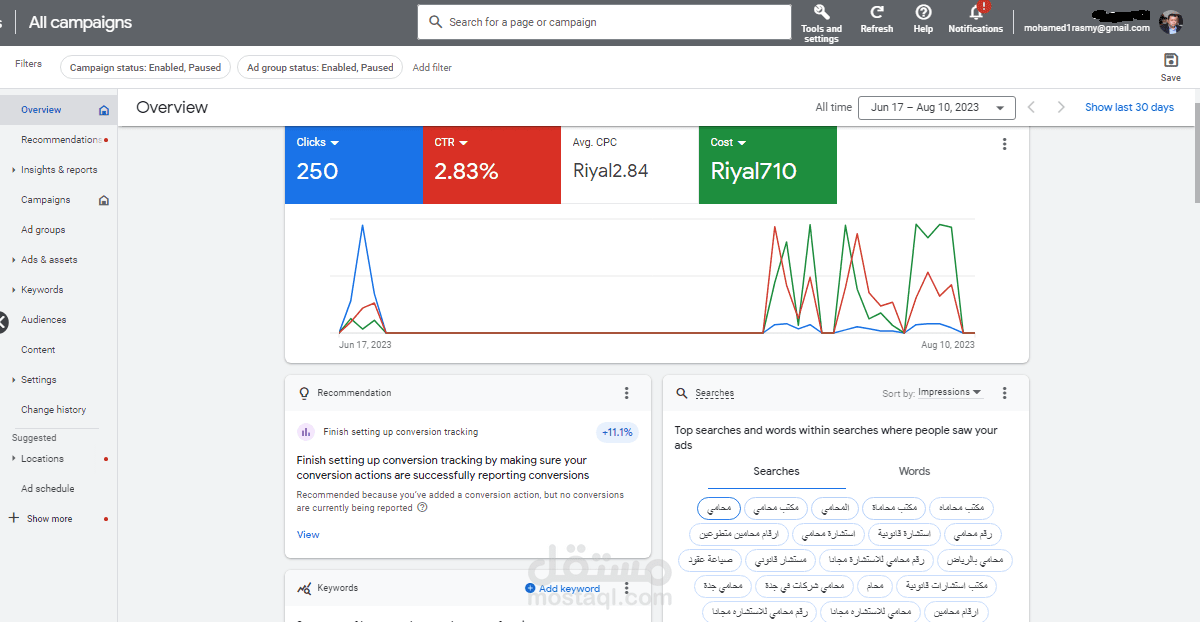Screen dimensions: 1200x622
Task: Select the 'صياغة عقود' search chip
Action: tap(708, 560)
